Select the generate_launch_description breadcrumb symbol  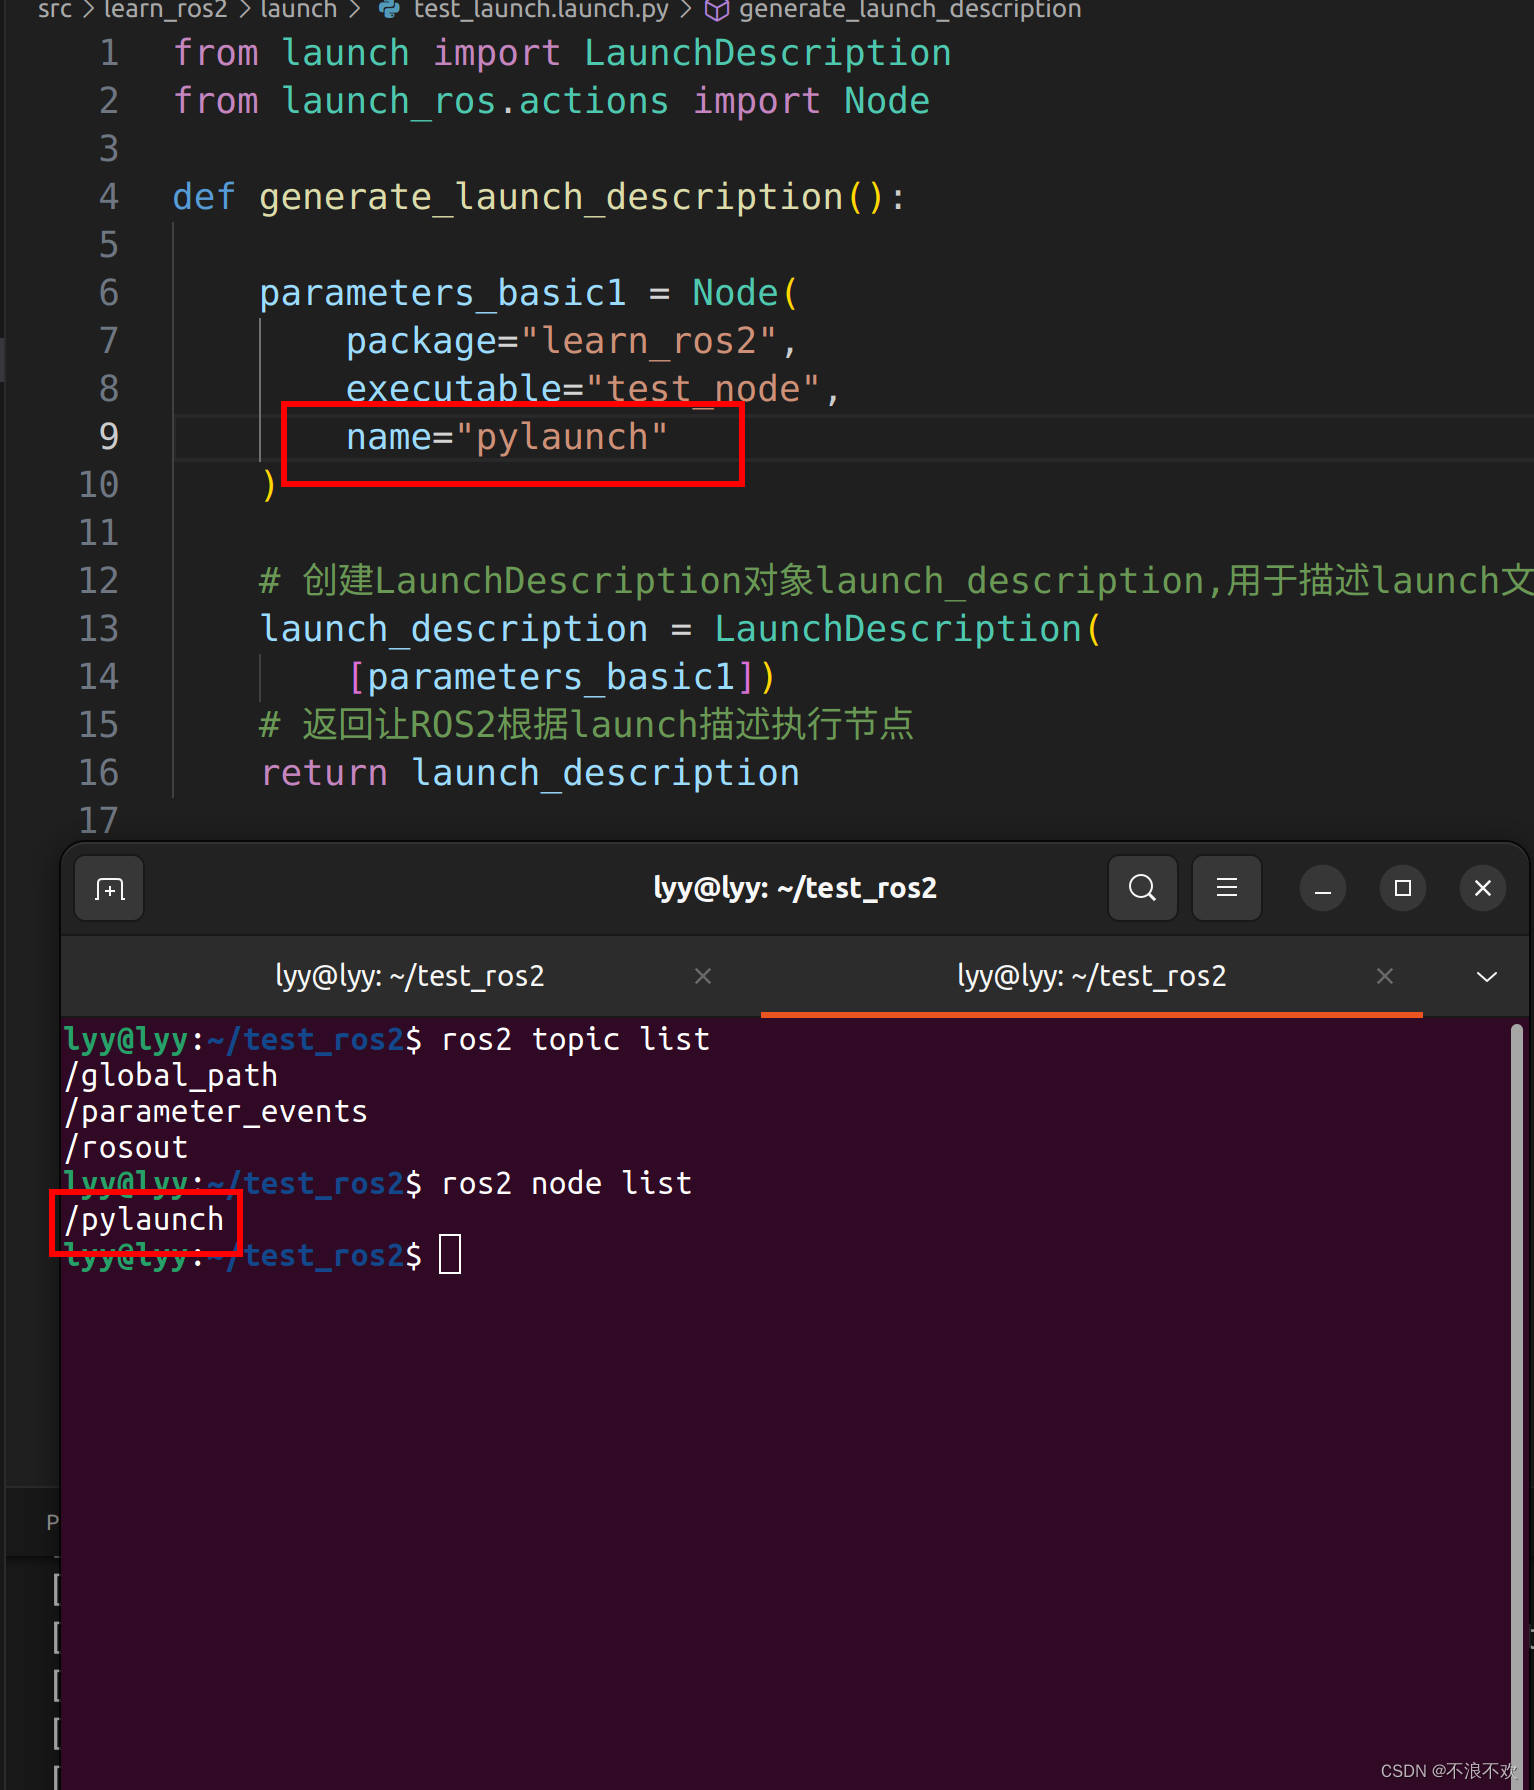pos(910,10)
